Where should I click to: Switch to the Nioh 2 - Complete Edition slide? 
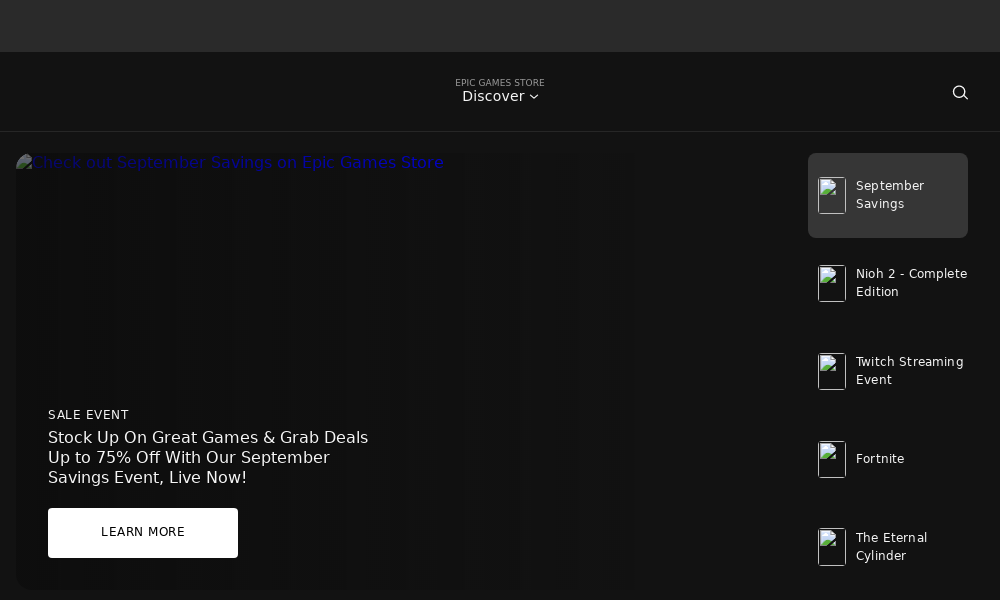[888, 284]
